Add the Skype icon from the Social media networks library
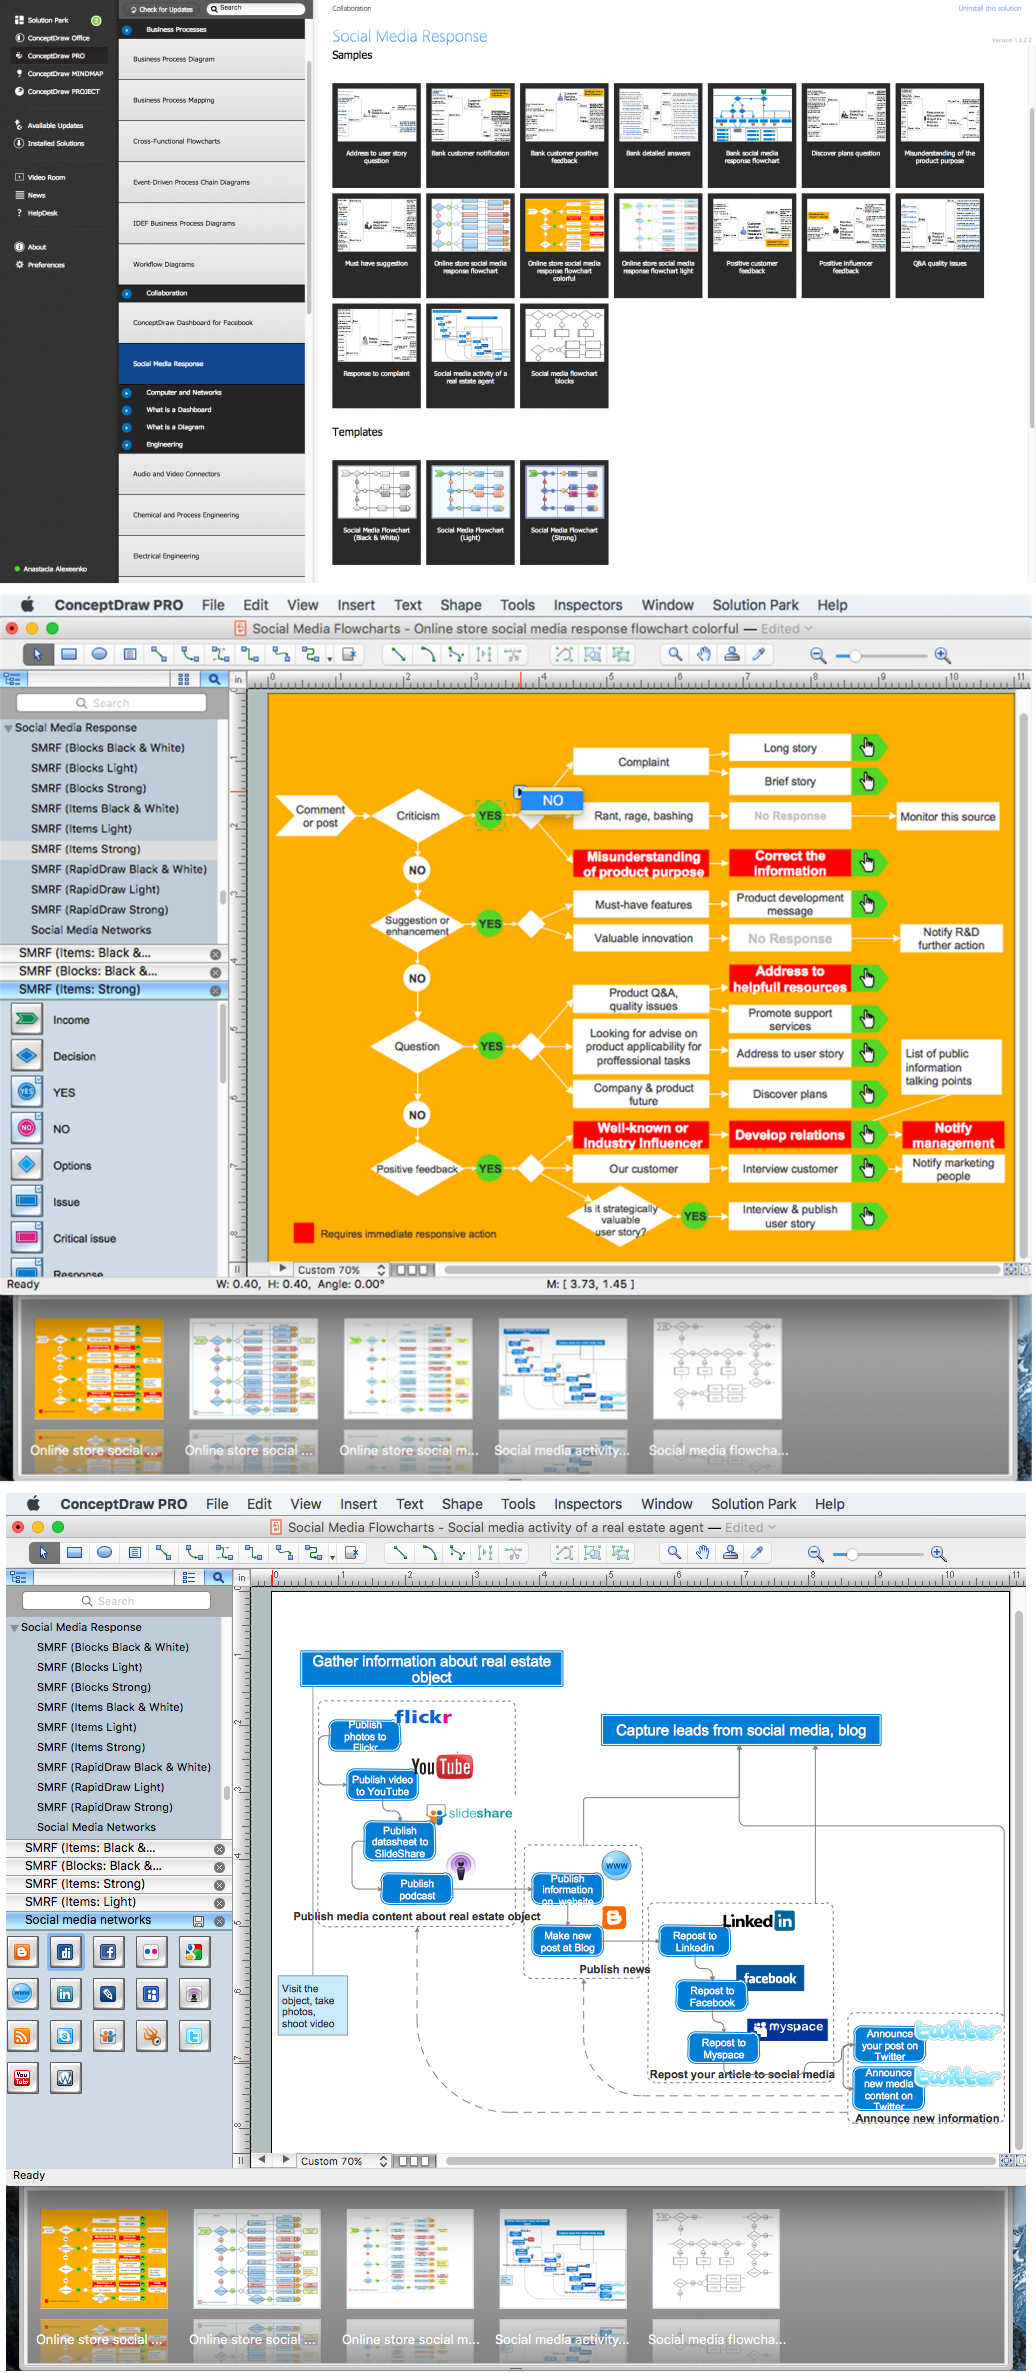Viewport: 1036px width, 2373px height. (65, 2035)
